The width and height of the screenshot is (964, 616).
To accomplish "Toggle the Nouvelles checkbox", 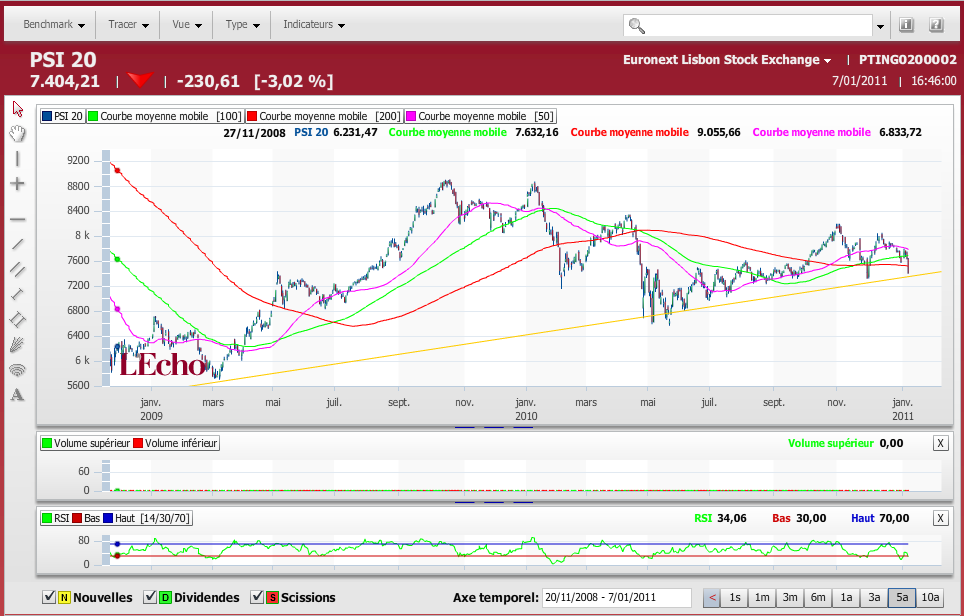I will coord(49,597).
